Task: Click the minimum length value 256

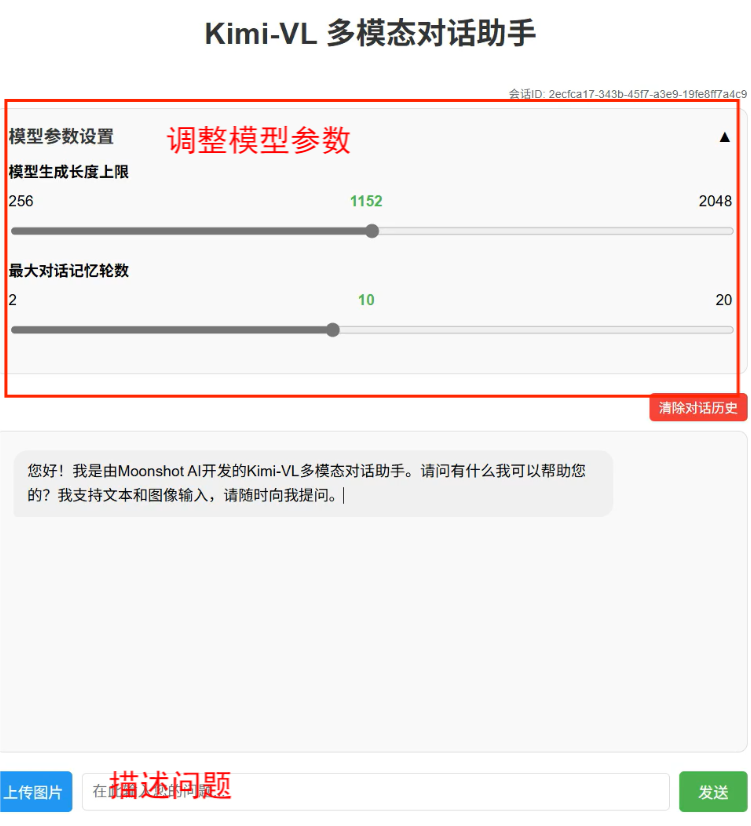Action: pos(21,201)
